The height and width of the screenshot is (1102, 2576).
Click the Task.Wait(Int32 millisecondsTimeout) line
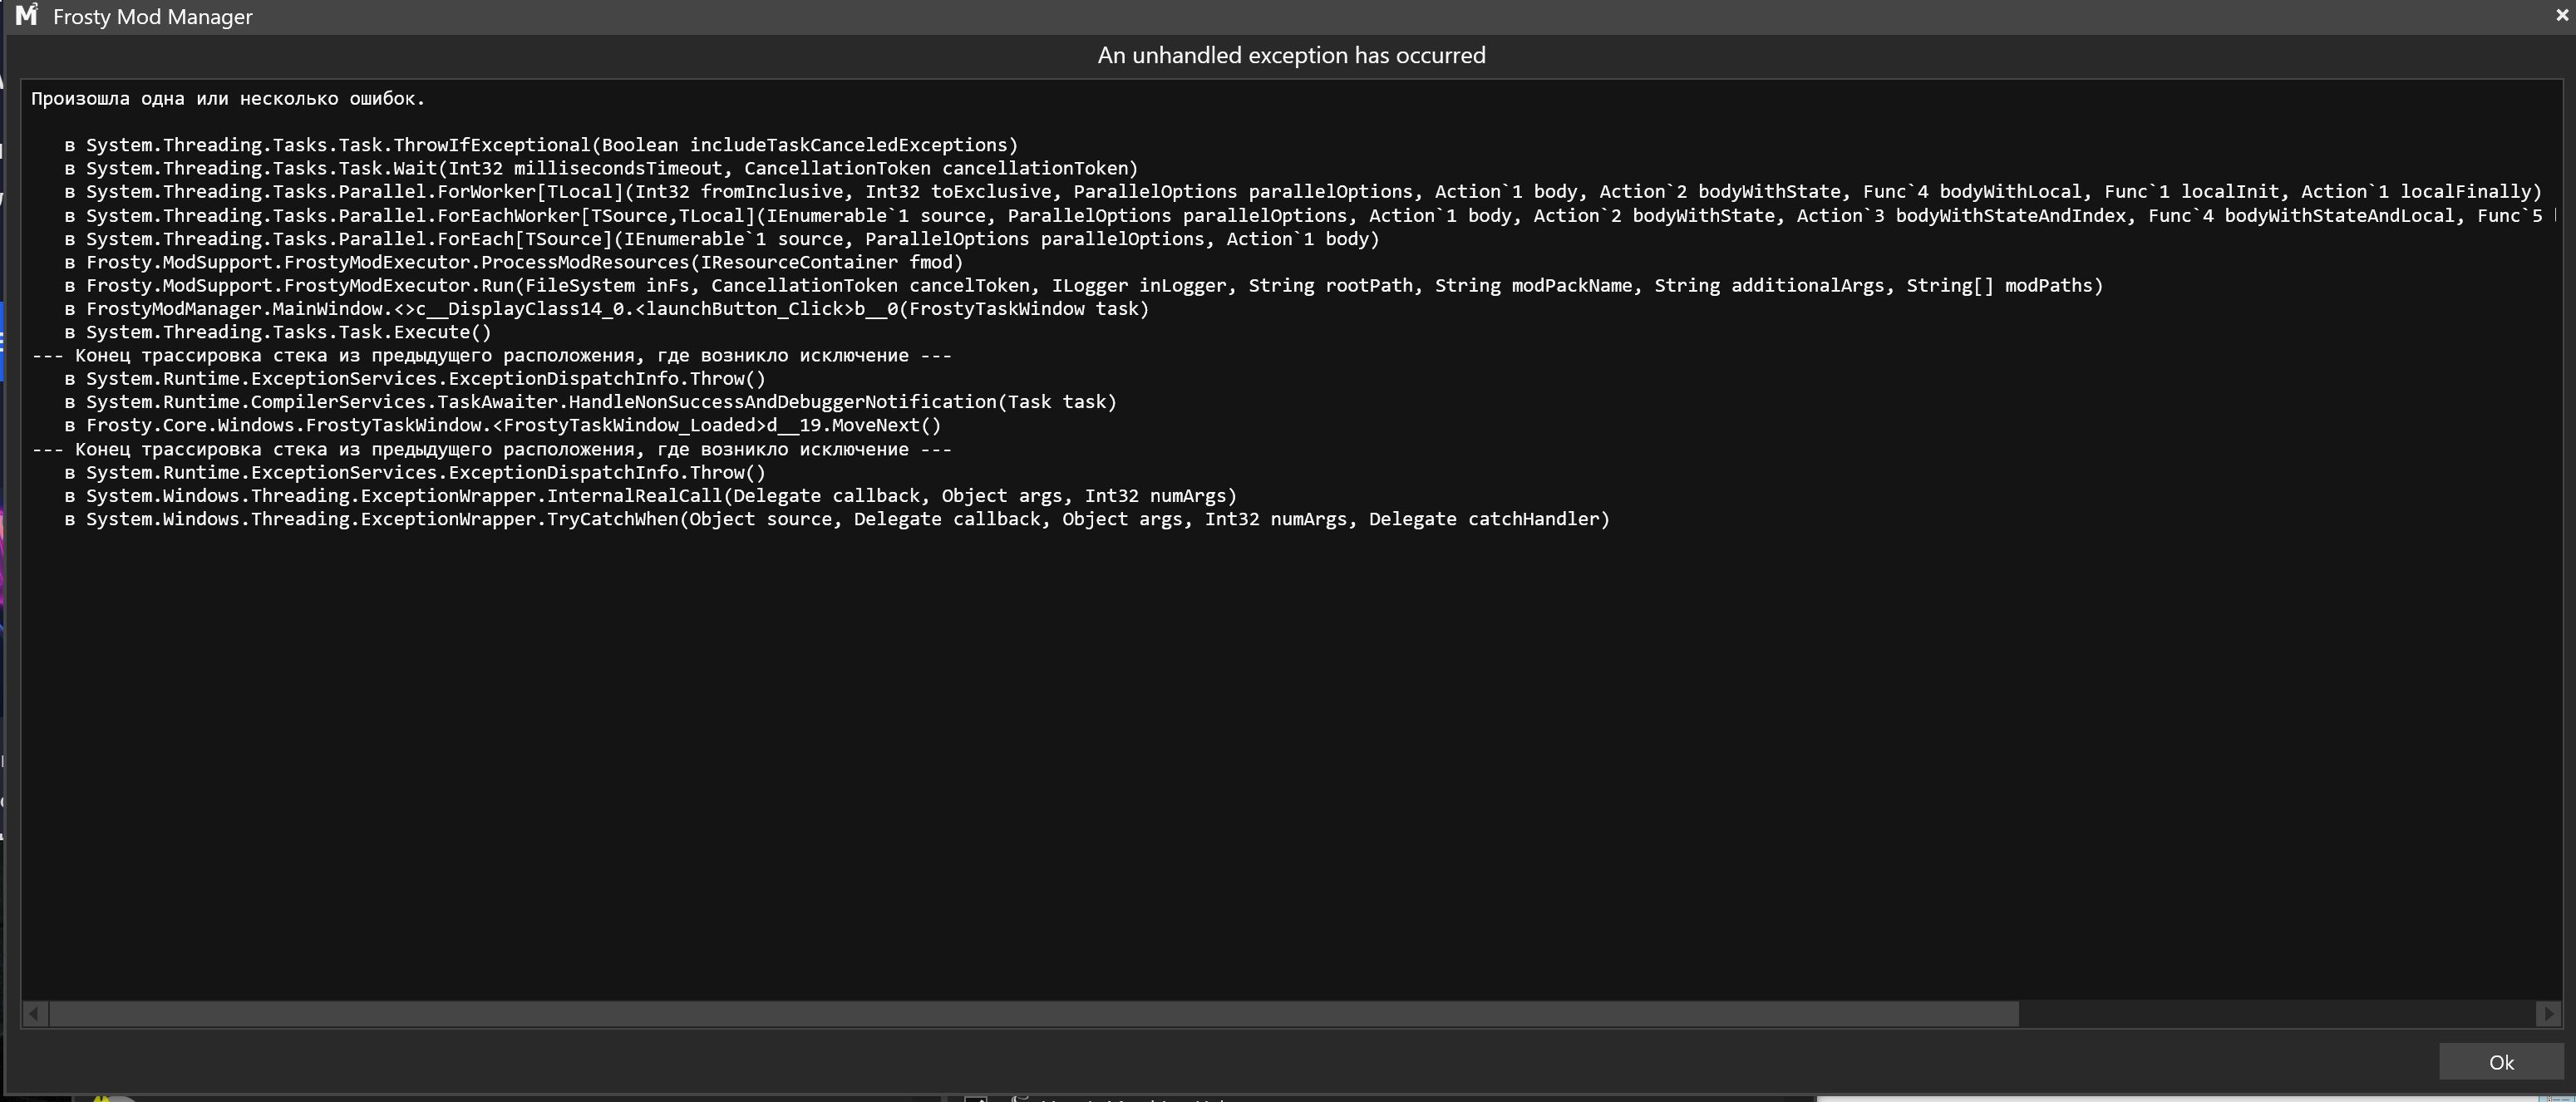pos(601,168)
